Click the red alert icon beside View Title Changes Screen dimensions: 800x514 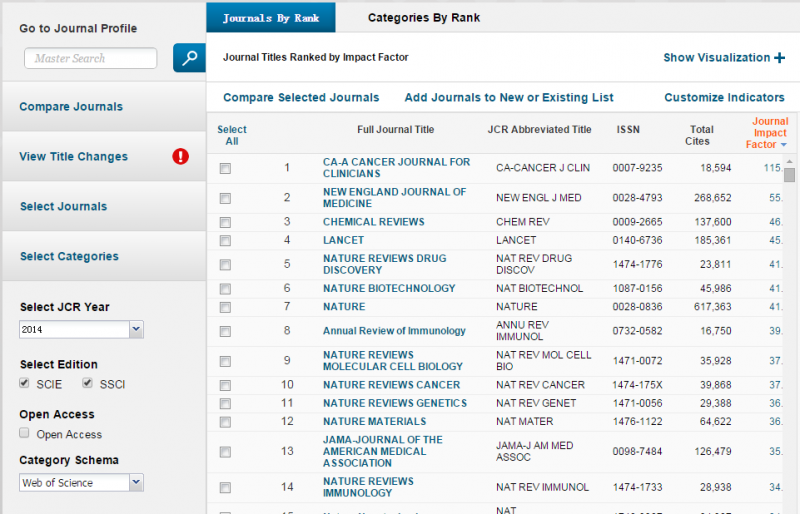(x=180, y=156)
